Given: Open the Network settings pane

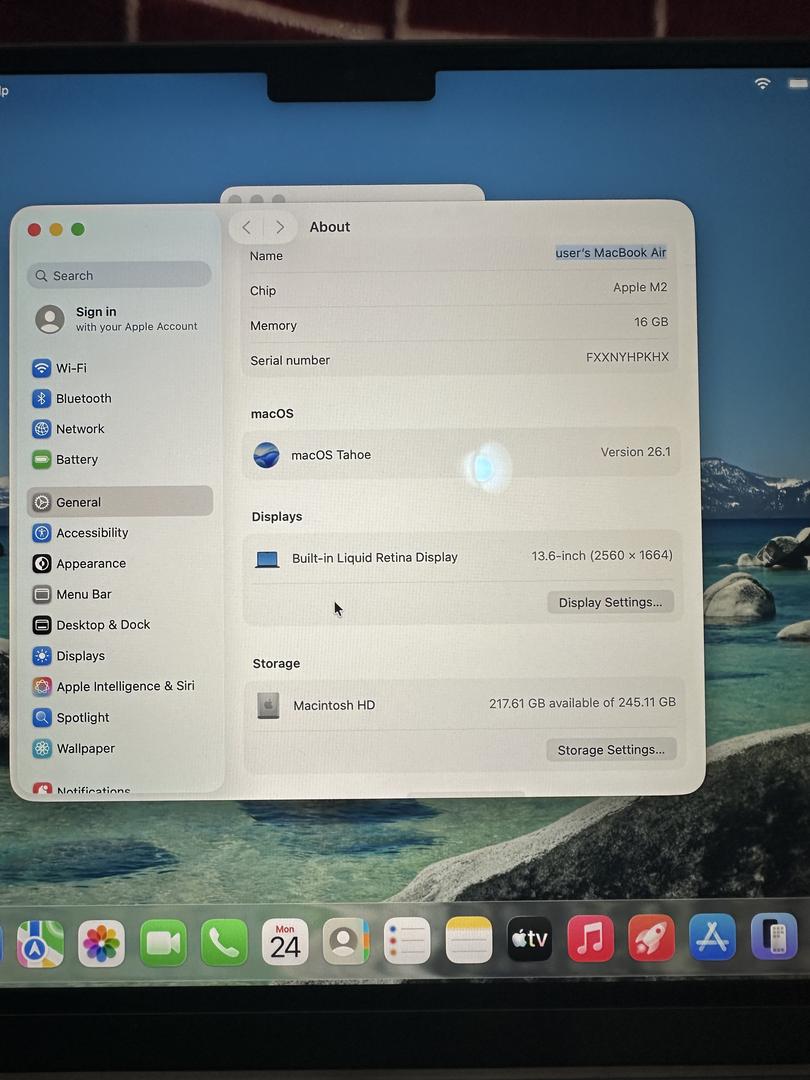Looking at the screenshot, I should pyautogui.click(x=80, y=429).
